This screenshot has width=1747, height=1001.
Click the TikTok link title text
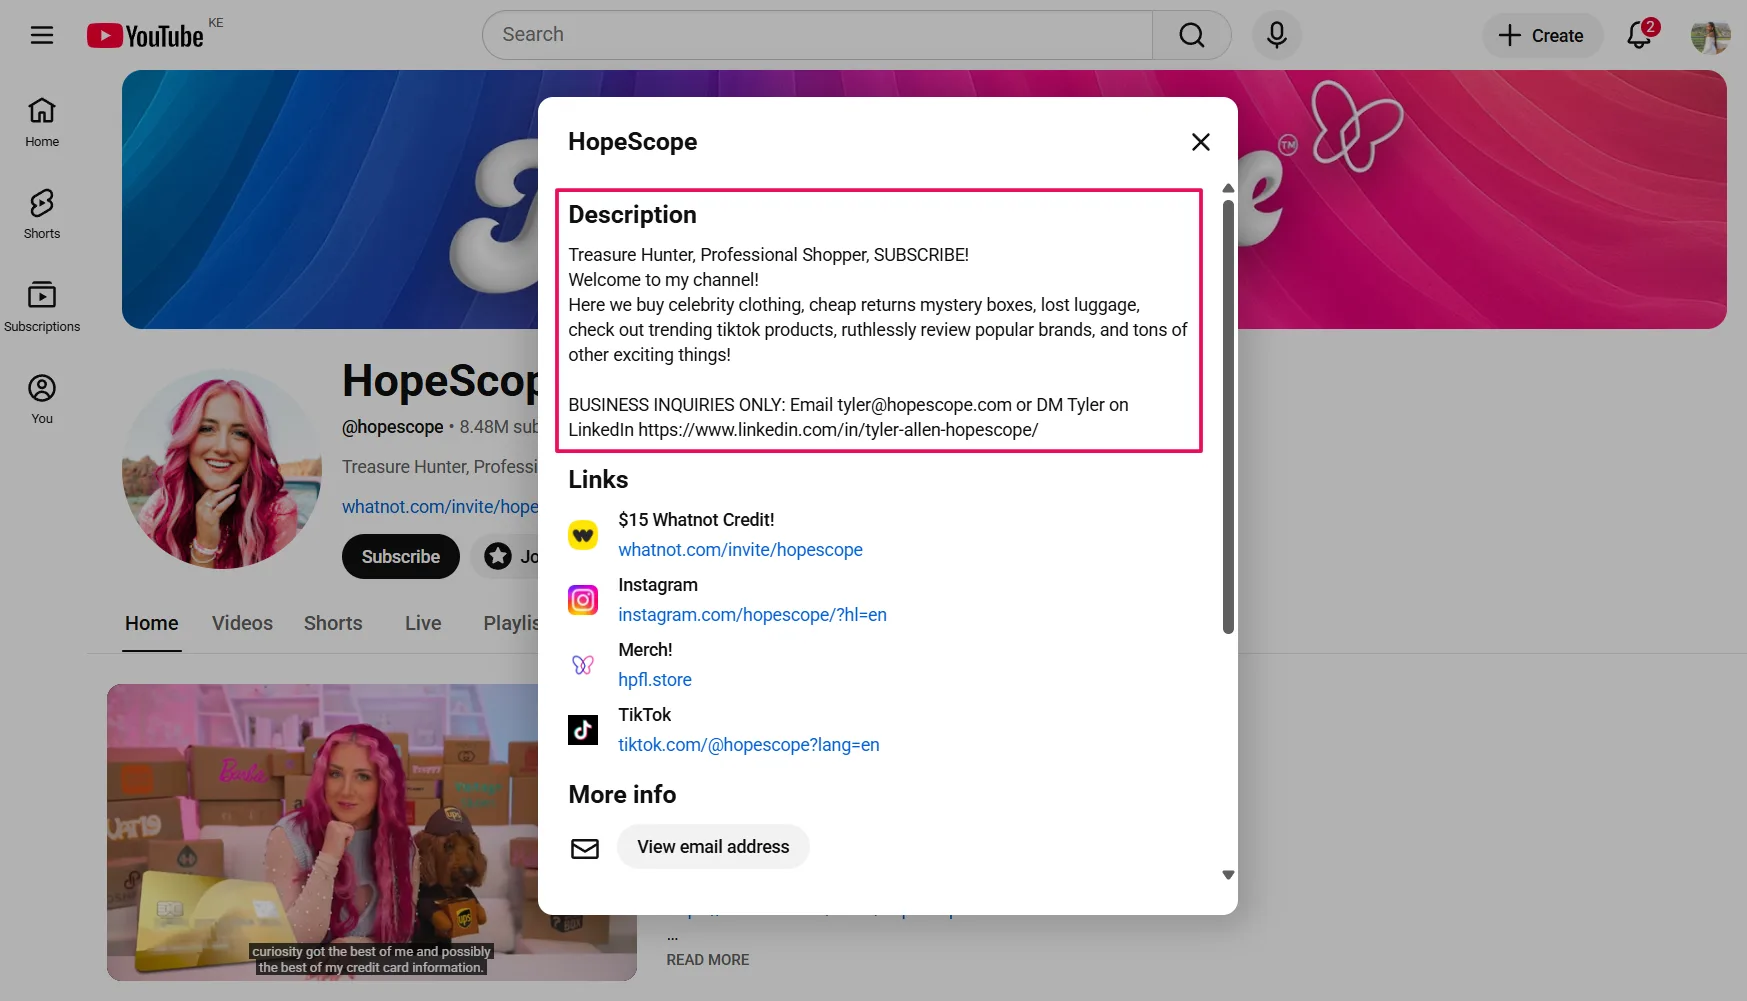click(x=644, y=715)
